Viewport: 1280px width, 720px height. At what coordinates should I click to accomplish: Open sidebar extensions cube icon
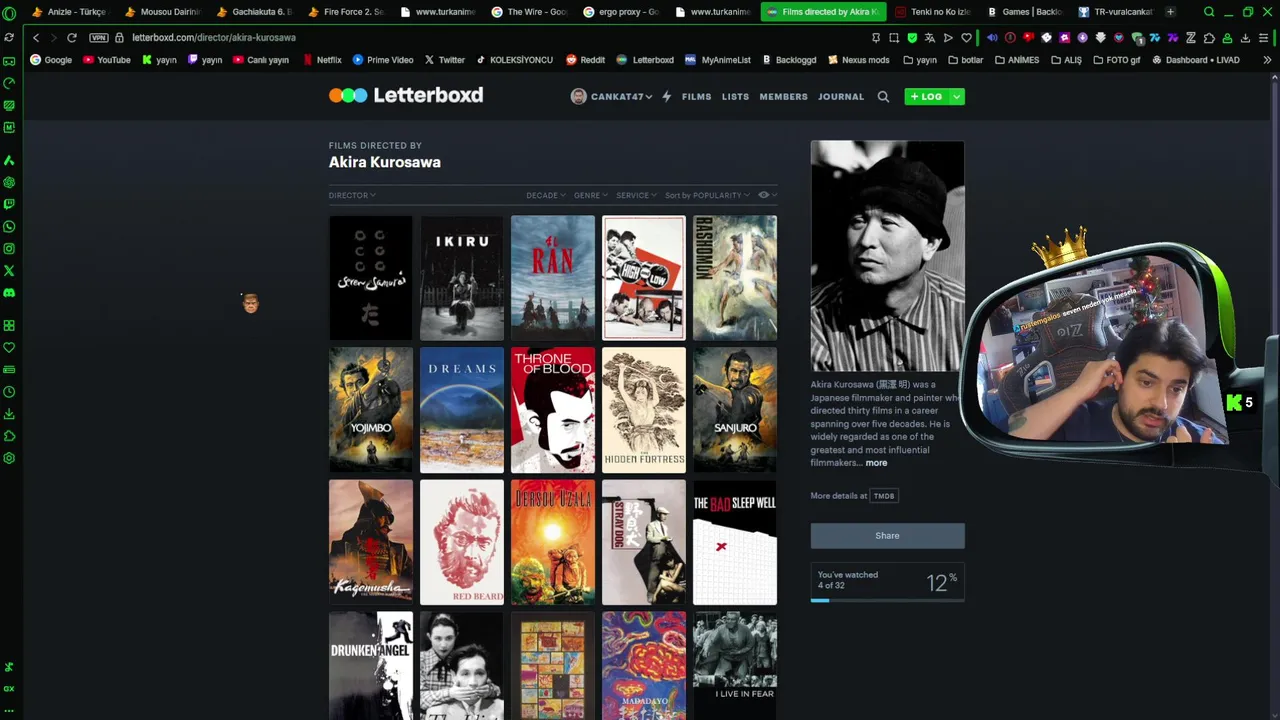pyautogui.click(x=9, y=436)
